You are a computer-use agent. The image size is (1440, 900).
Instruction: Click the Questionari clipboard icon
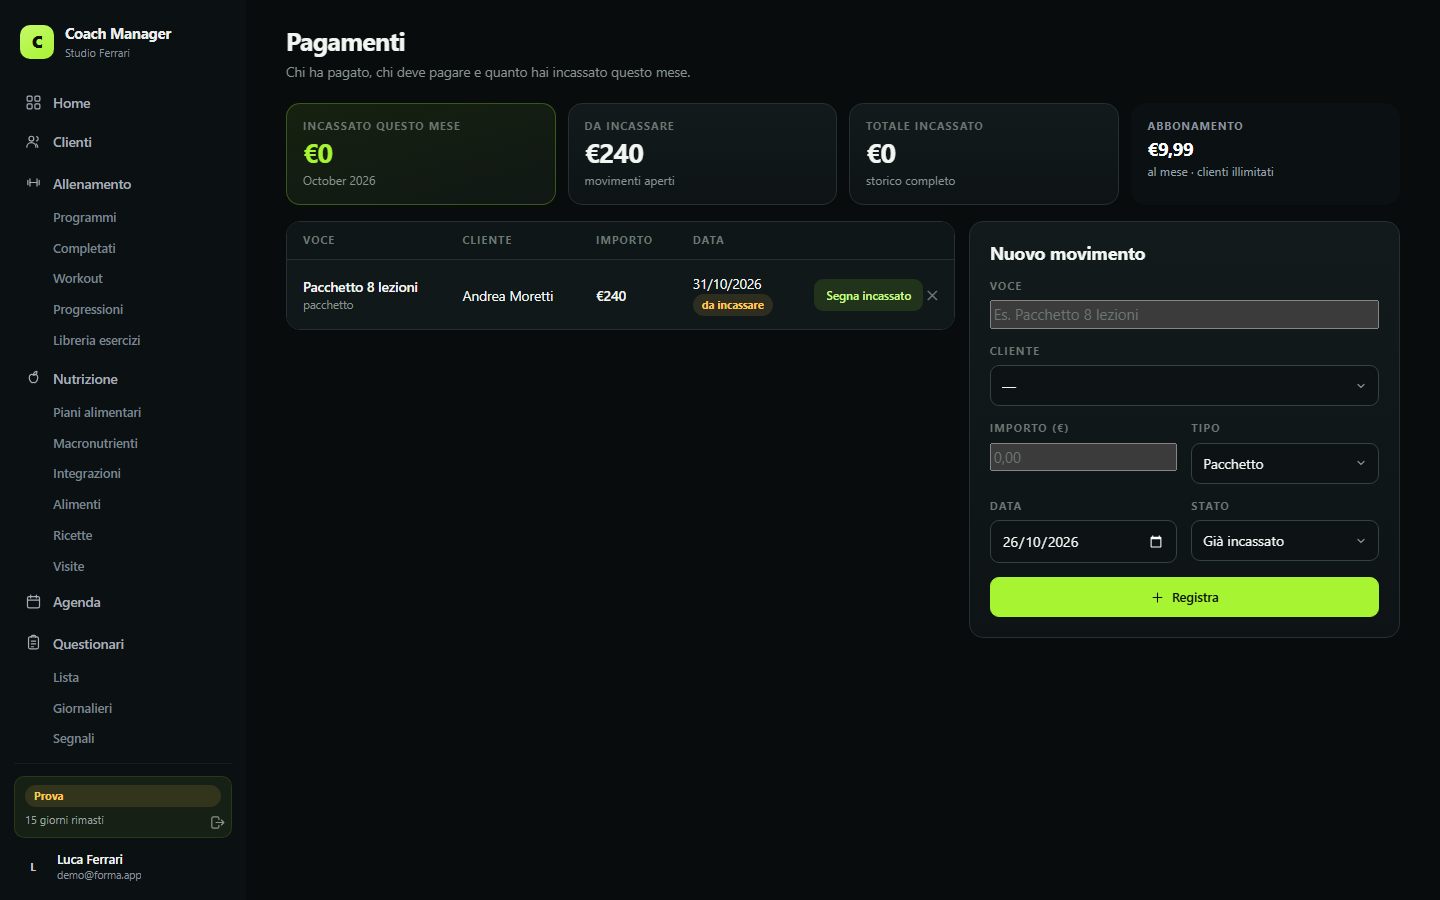(x=33, y=643)
